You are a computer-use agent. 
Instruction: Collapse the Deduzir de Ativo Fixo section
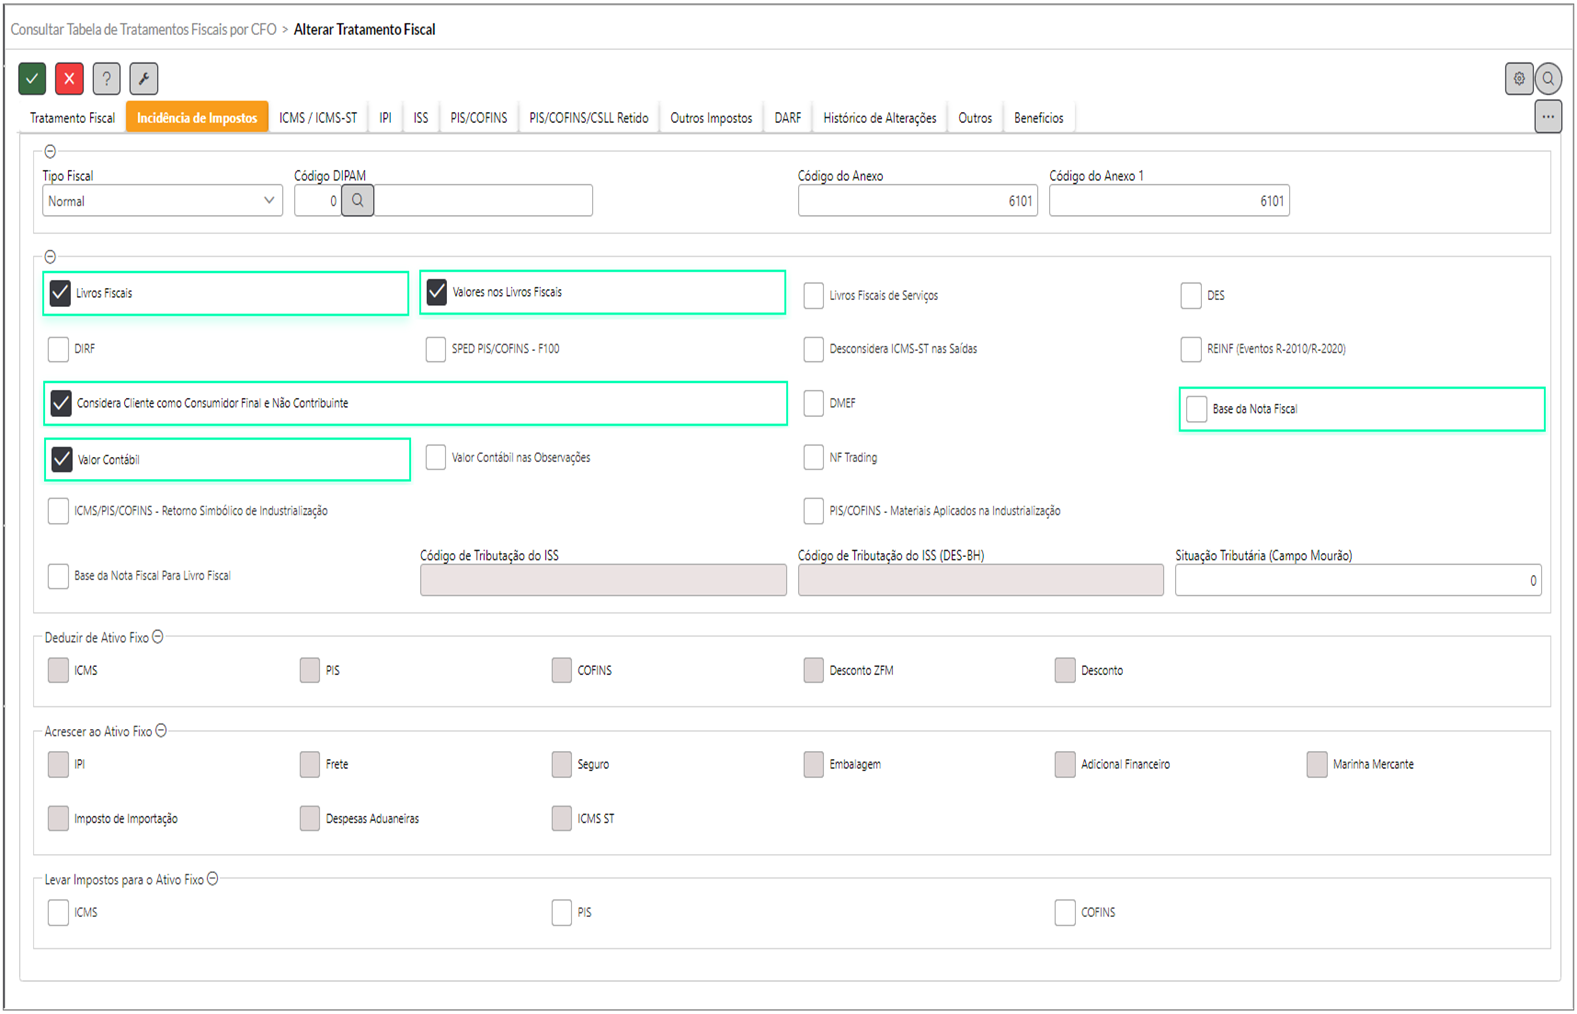158,637
